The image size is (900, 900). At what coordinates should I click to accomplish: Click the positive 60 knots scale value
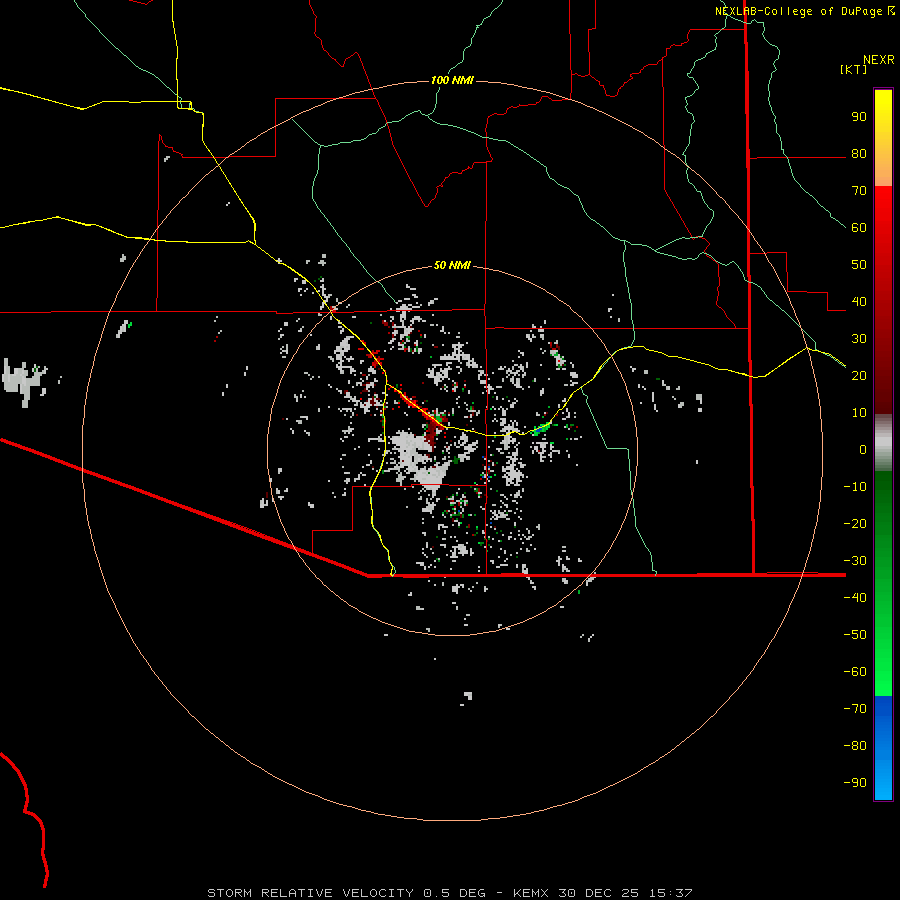coord(859,228)
